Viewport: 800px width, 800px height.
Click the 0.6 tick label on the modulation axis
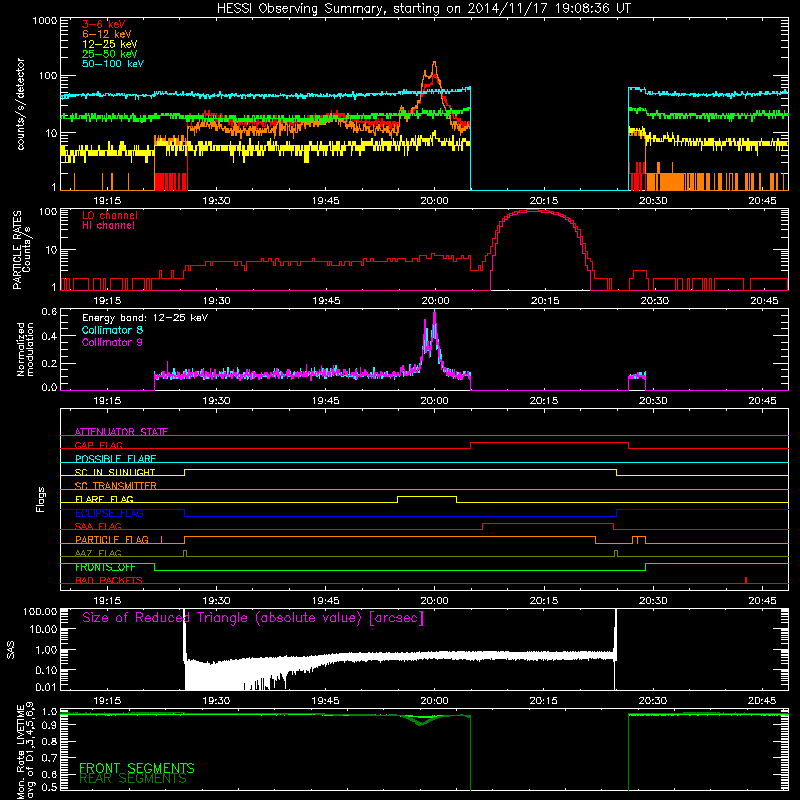[49, 311]
